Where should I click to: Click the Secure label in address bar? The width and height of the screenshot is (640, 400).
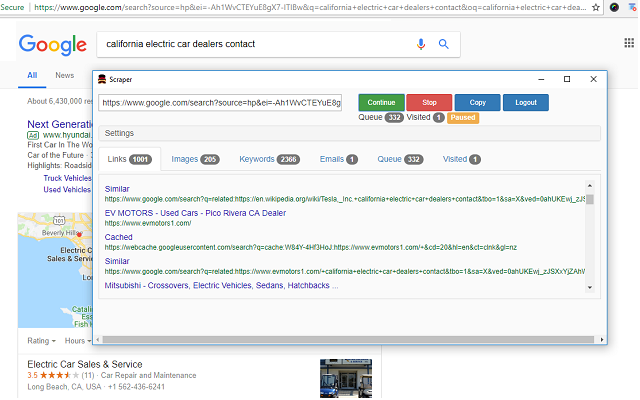pyautogui.click(x=12, y=7)
